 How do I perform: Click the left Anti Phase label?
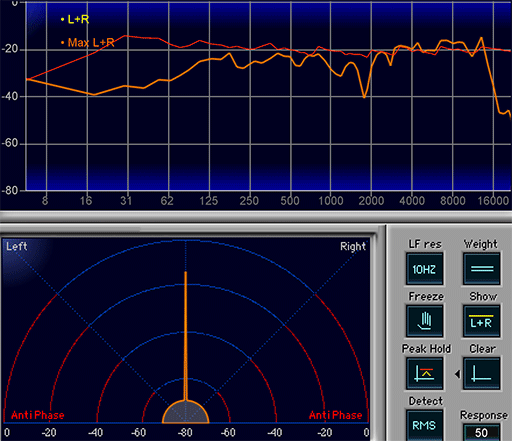(x=38, y=415)
